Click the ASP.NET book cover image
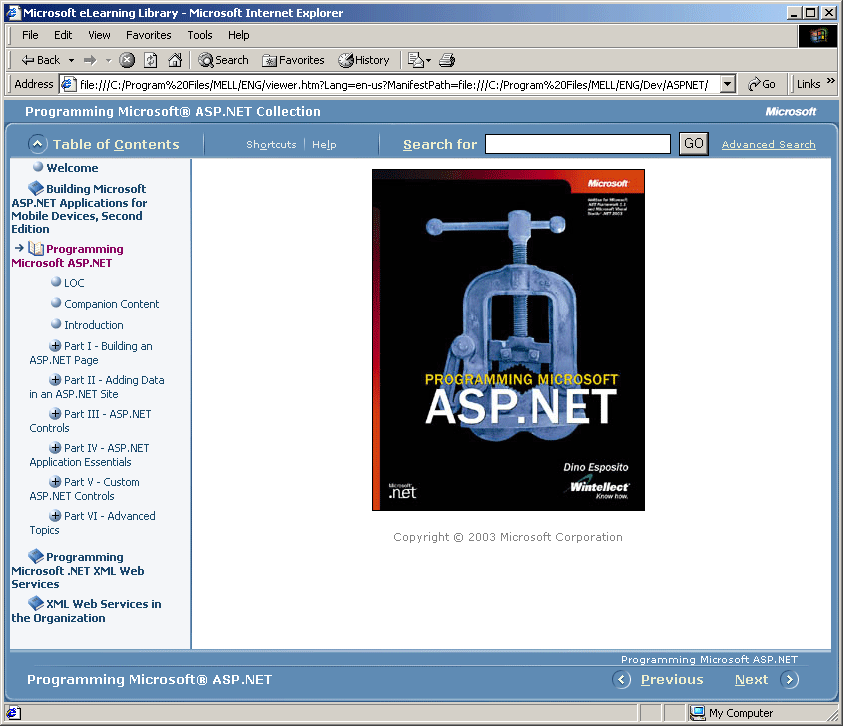 (x=509, y=340)
